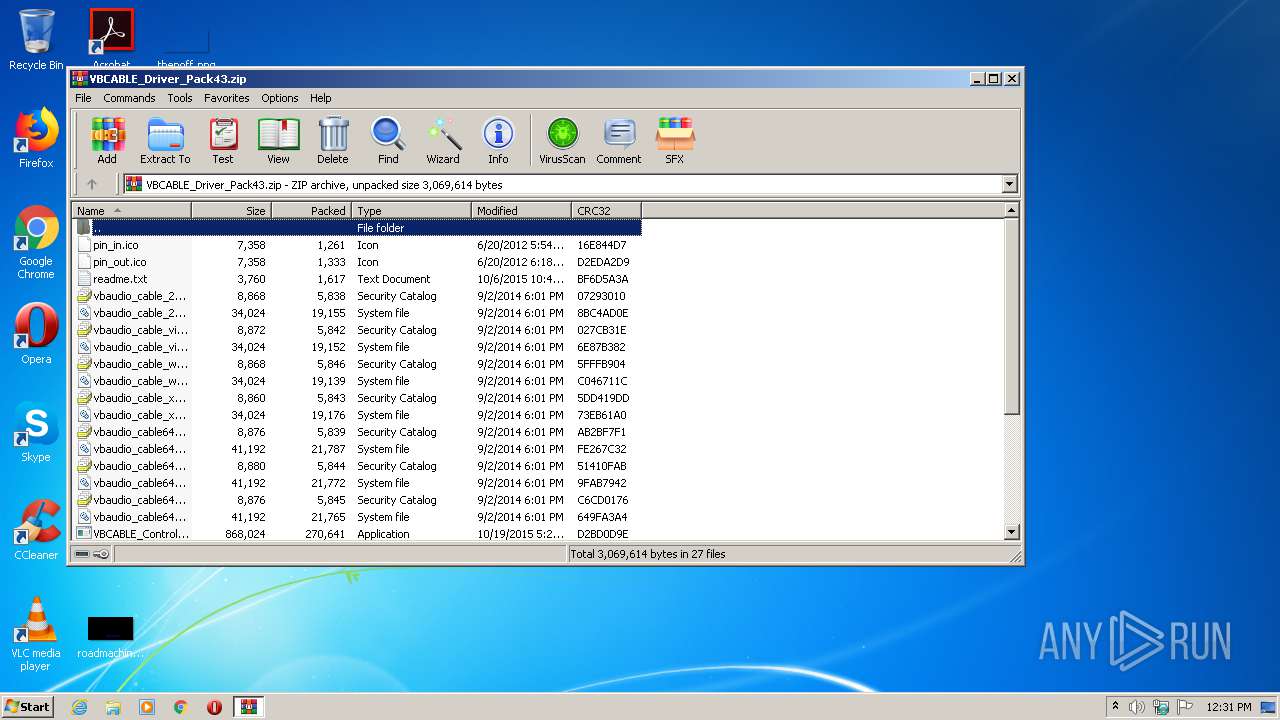The image size is (1280, 720).
Task: Open Google Chrome desktop shortcut
Action: pos(36,243)
